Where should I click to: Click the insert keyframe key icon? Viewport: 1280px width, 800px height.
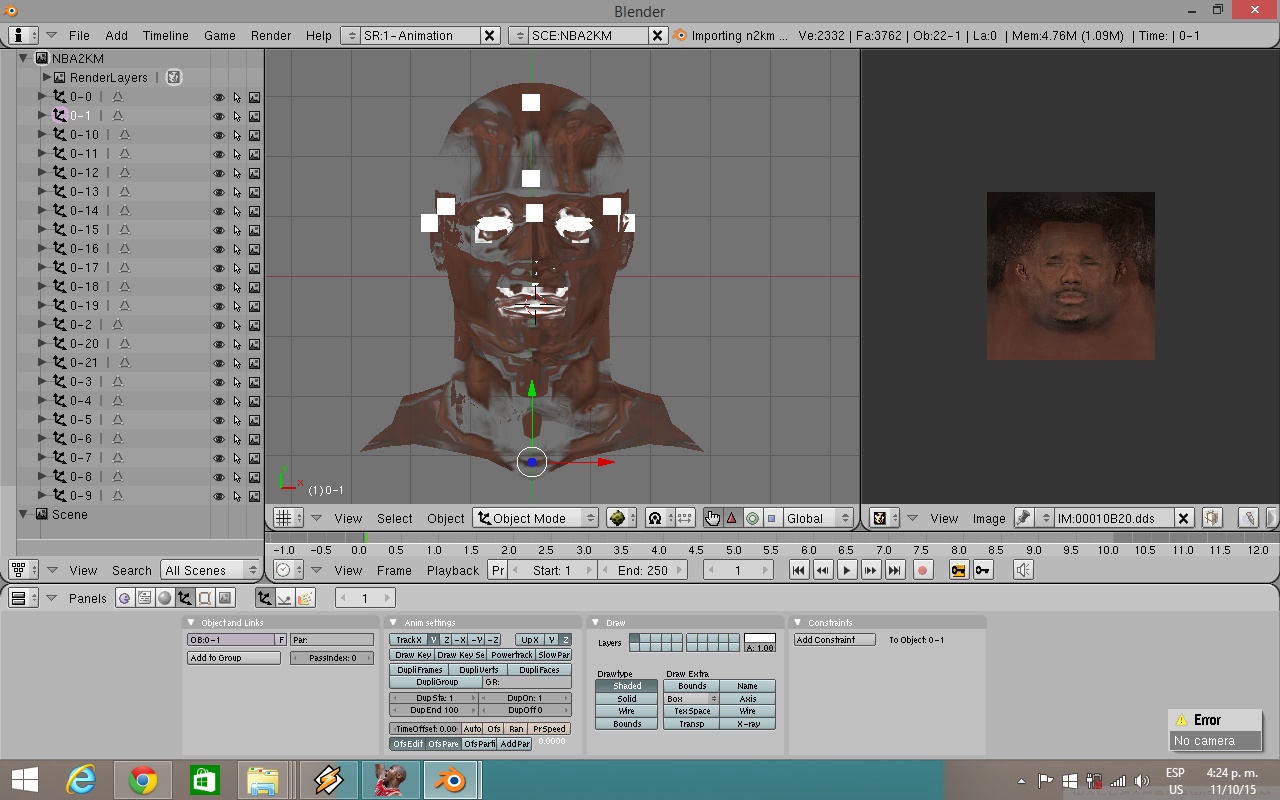959,570
